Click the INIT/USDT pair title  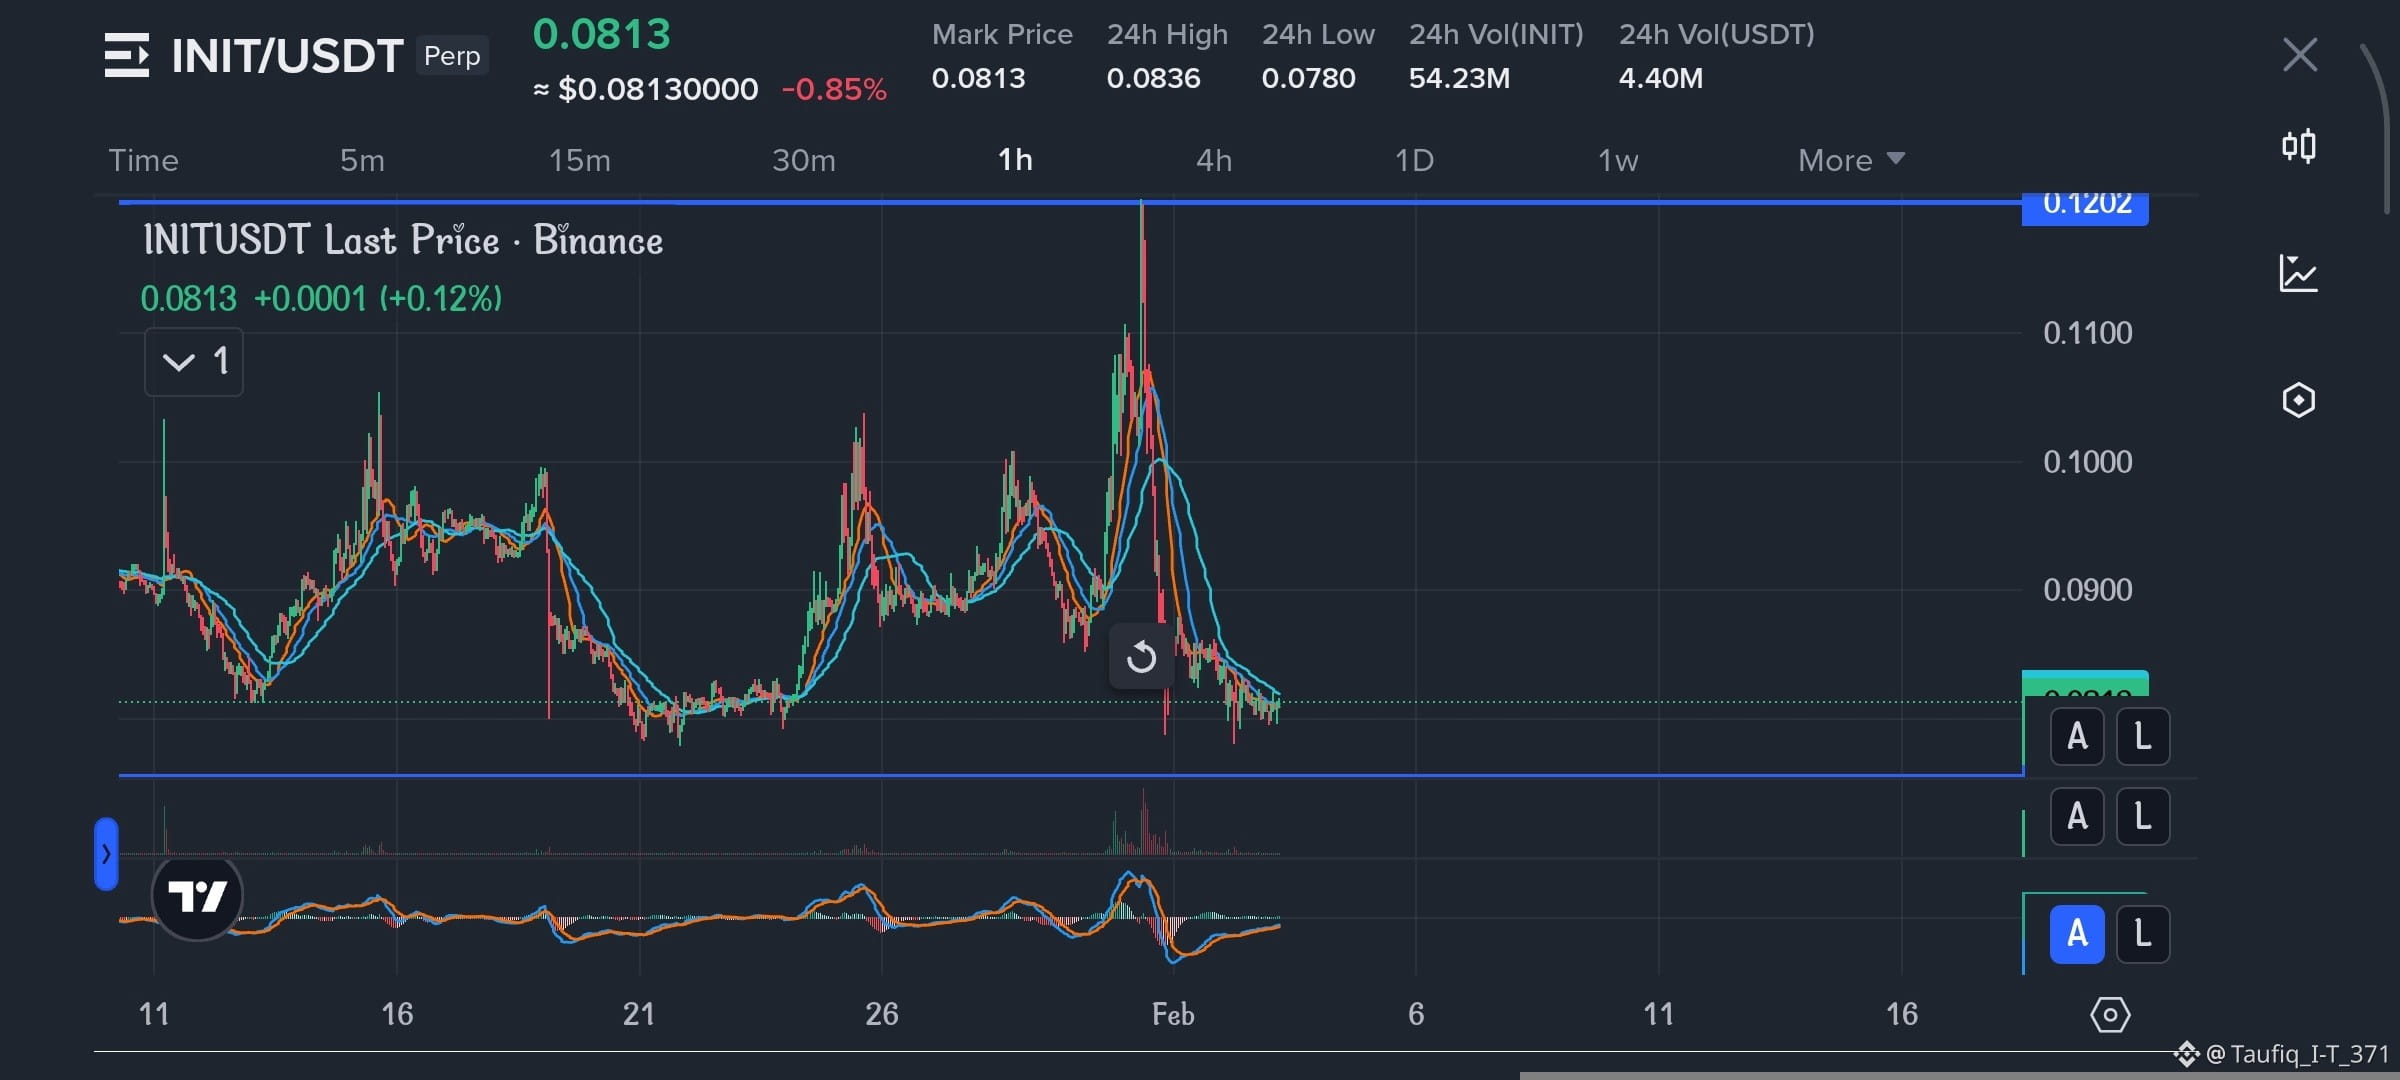[287, 56]
